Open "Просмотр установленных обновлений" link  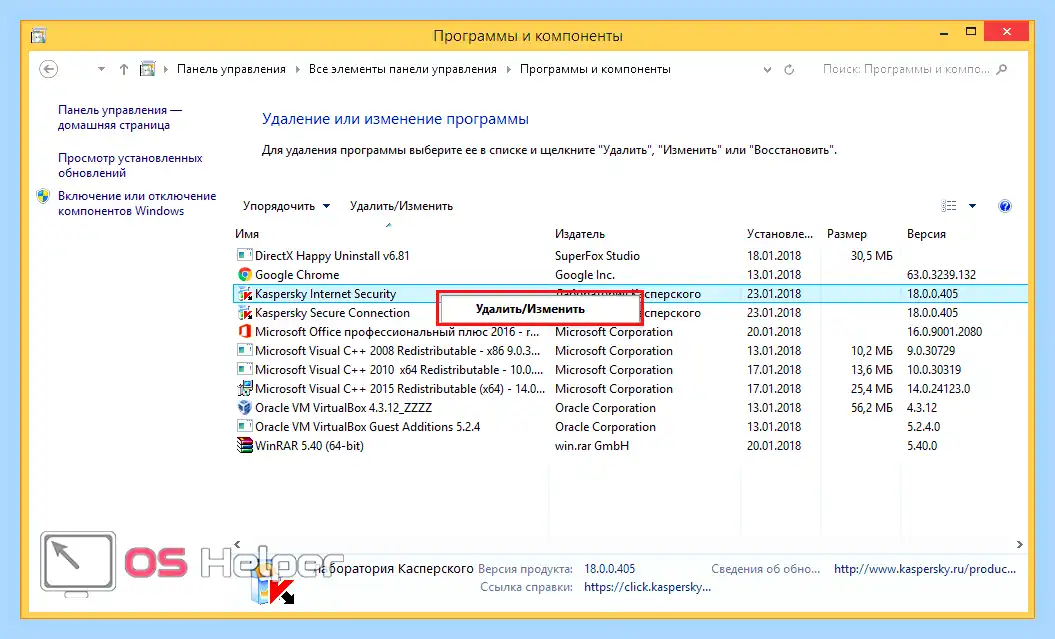click(x=130, y=165)
